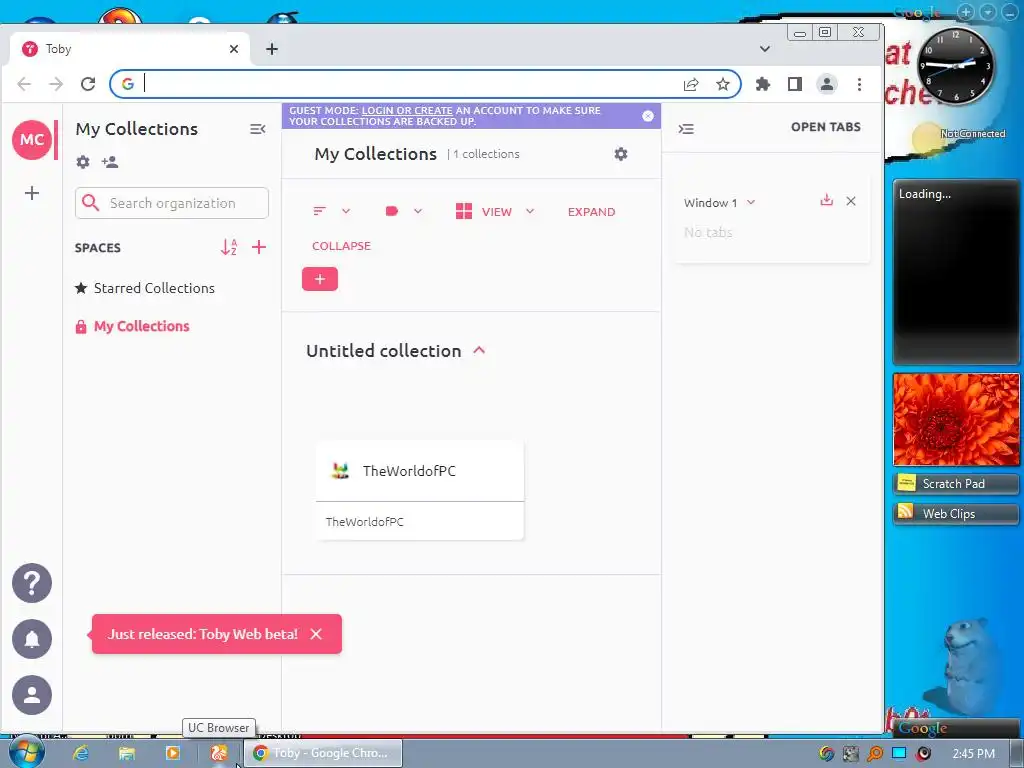
Task: Close the Toby browser tab
Action: pyautogui.click(x=234, y=49)
